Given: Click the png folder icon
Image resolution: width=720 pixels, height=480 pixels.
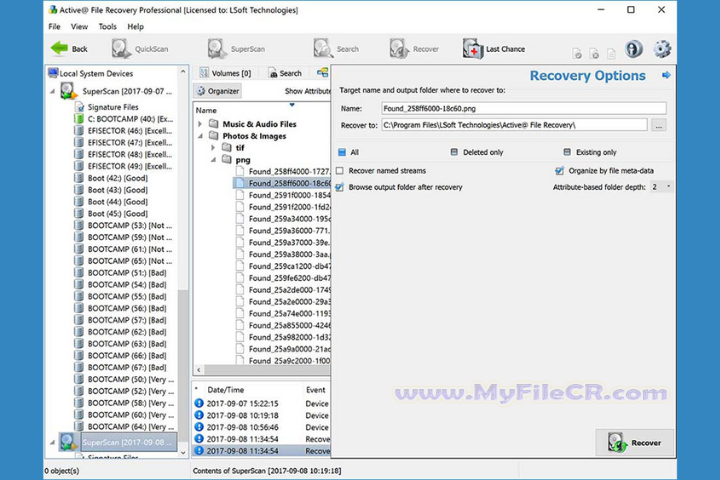Looking at the screenshot, I should pos(227,159).
